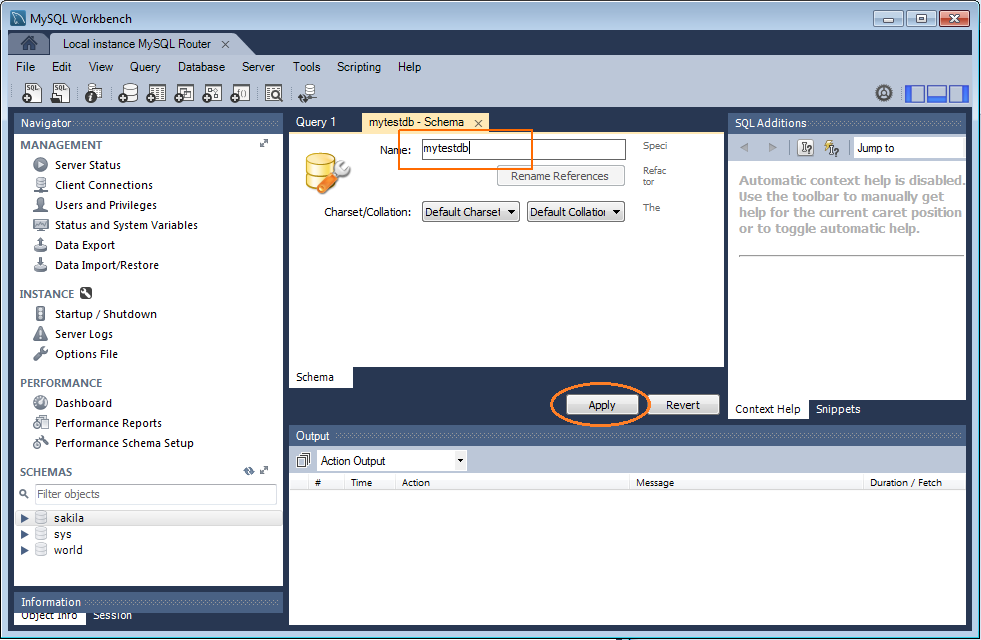Click the Rename References button
The width and height of the screenshot is (981, 640).
point(560,176)
